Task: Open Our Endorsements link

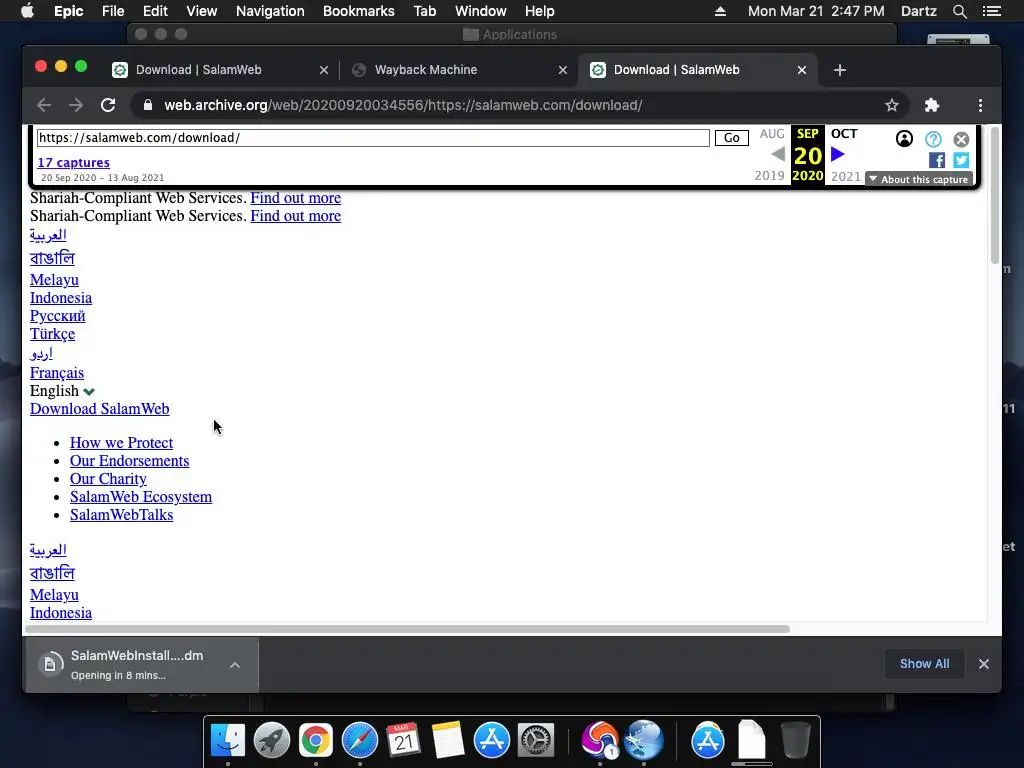Action: 129,461
